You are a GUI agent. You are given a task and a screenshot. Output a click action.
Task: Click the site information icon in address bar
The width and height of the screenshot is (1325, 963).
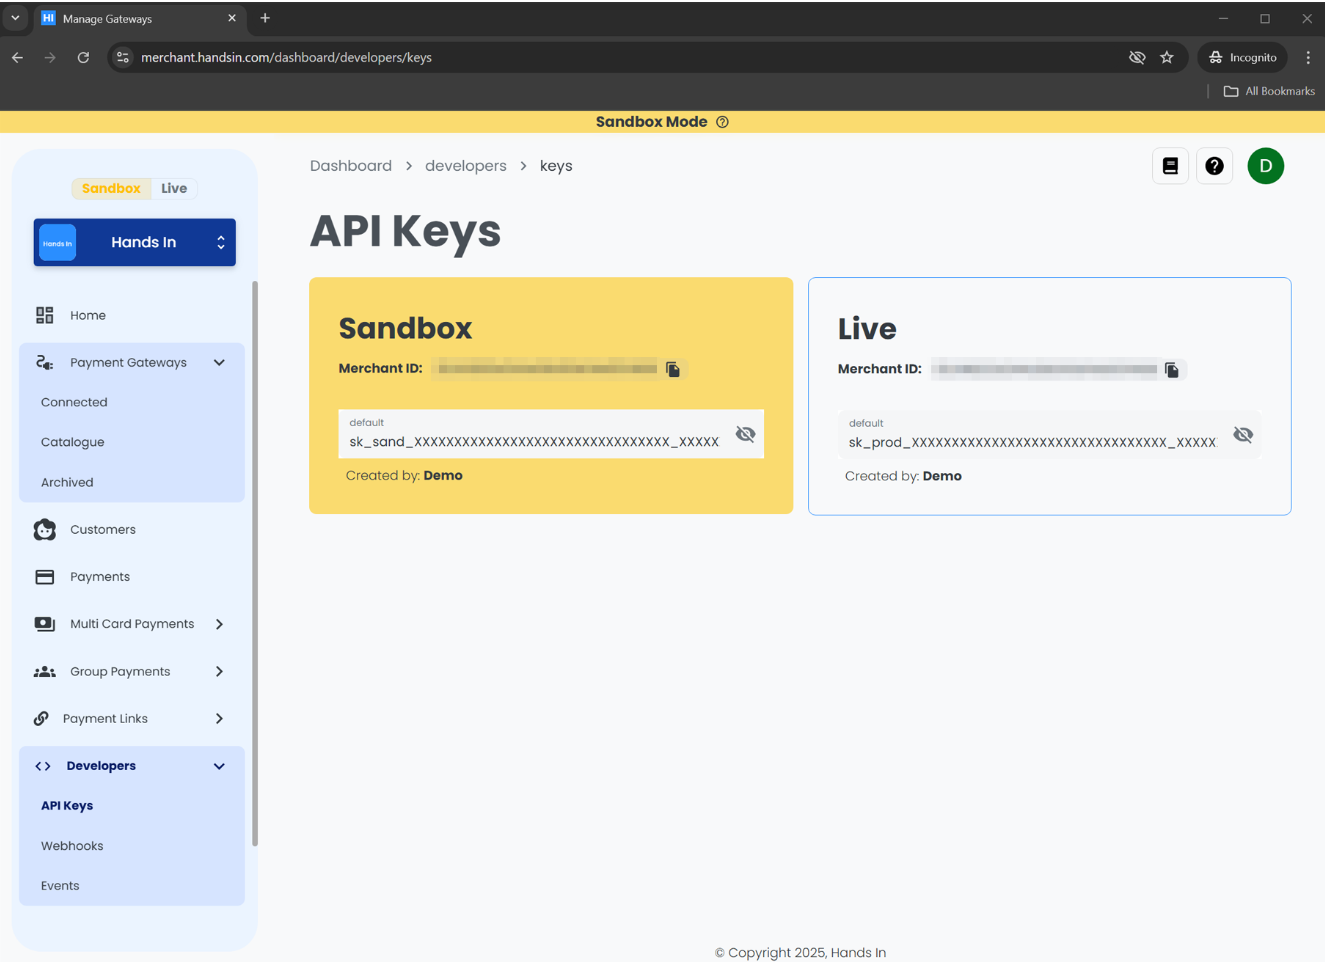[x=123, y=58]
